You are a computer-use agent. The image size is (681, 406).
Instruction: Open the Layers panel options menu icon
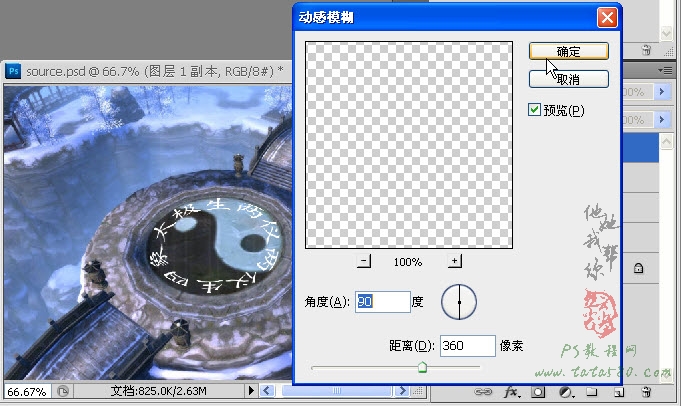tap(665, 70)
